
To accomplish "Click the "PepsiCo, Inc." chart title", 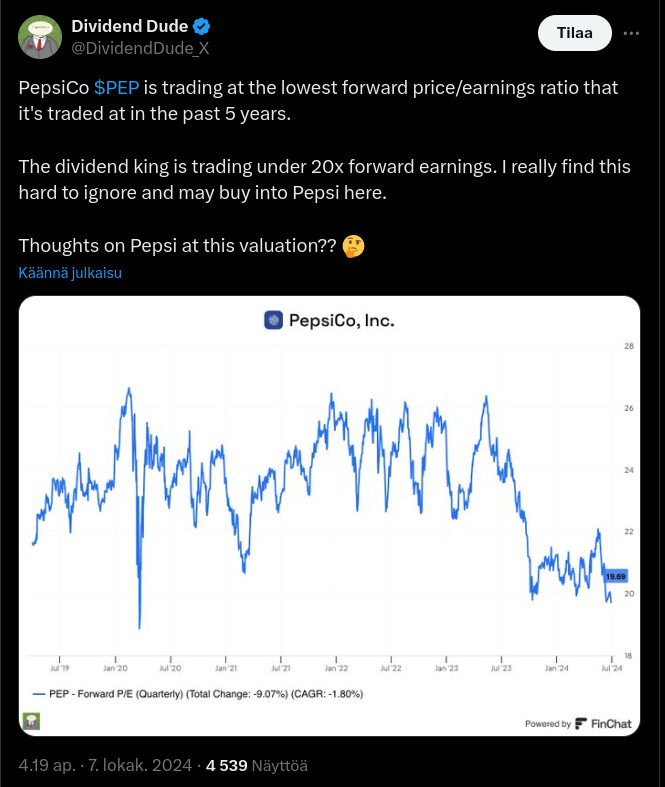I will pyautogui.click(x=341, y=321).
